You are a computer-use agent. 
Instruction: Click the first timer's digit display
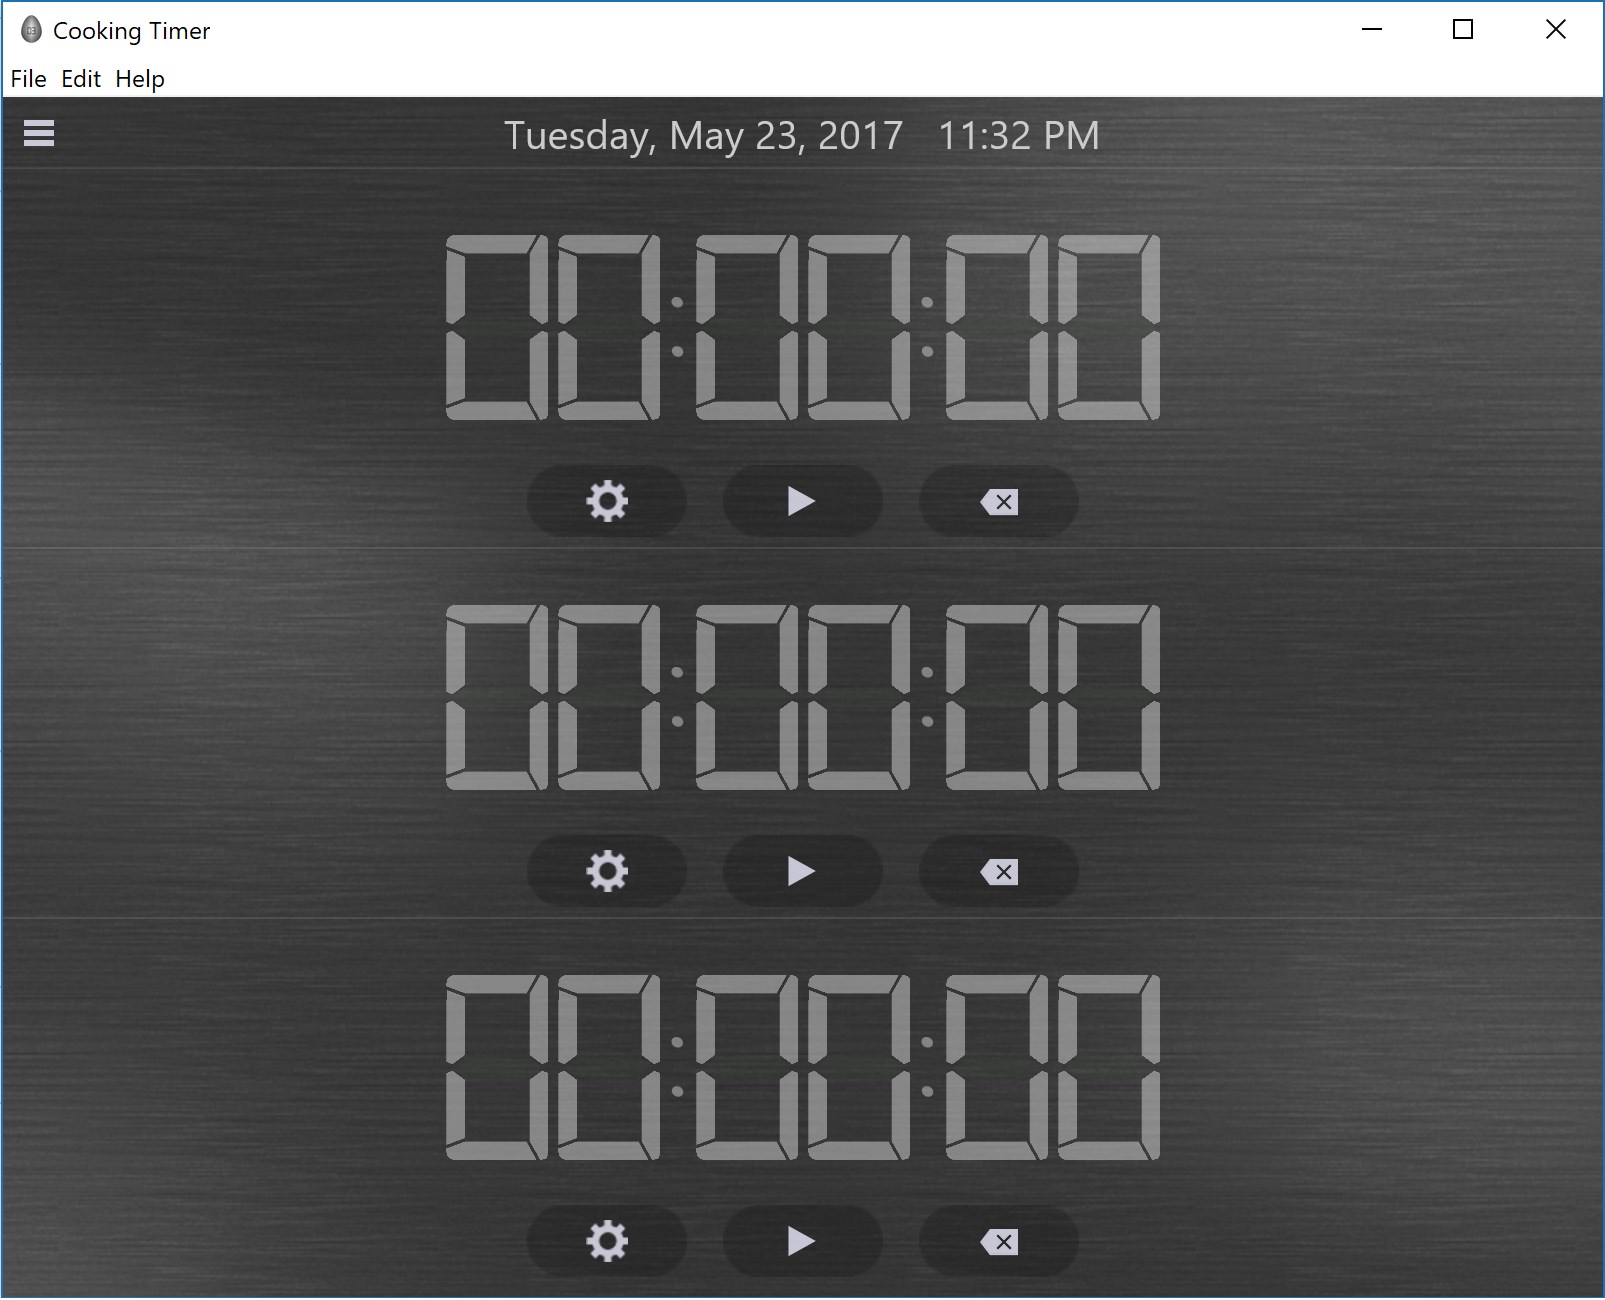point(800,325)
